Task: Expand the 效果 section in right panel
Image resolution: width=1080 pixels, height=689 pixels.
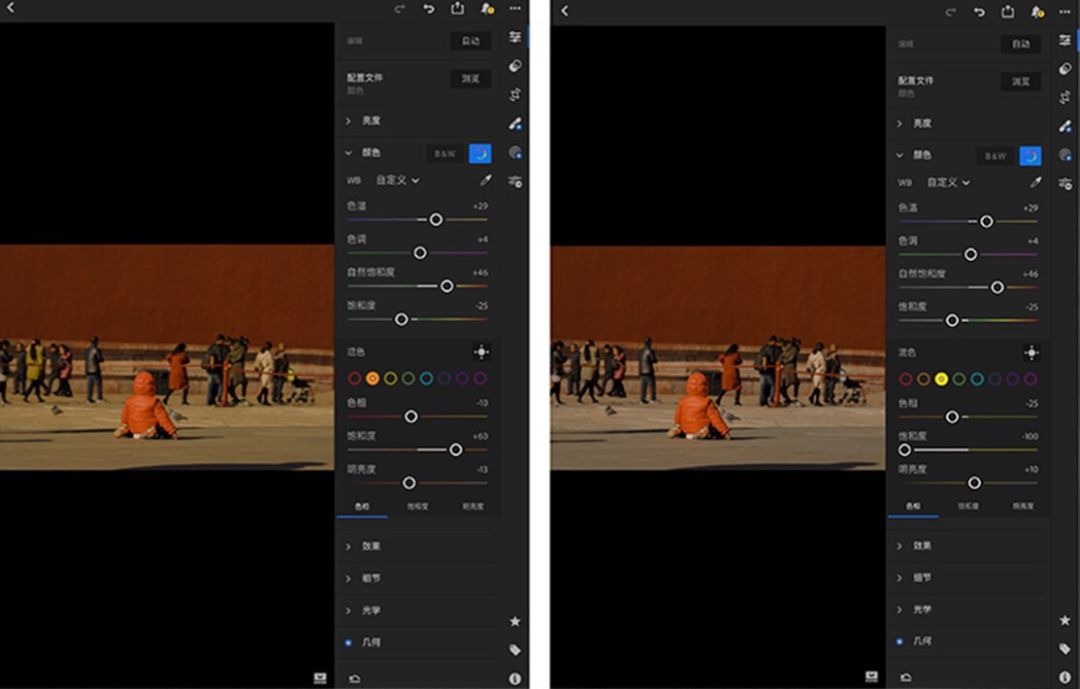Action: [921, 546]
